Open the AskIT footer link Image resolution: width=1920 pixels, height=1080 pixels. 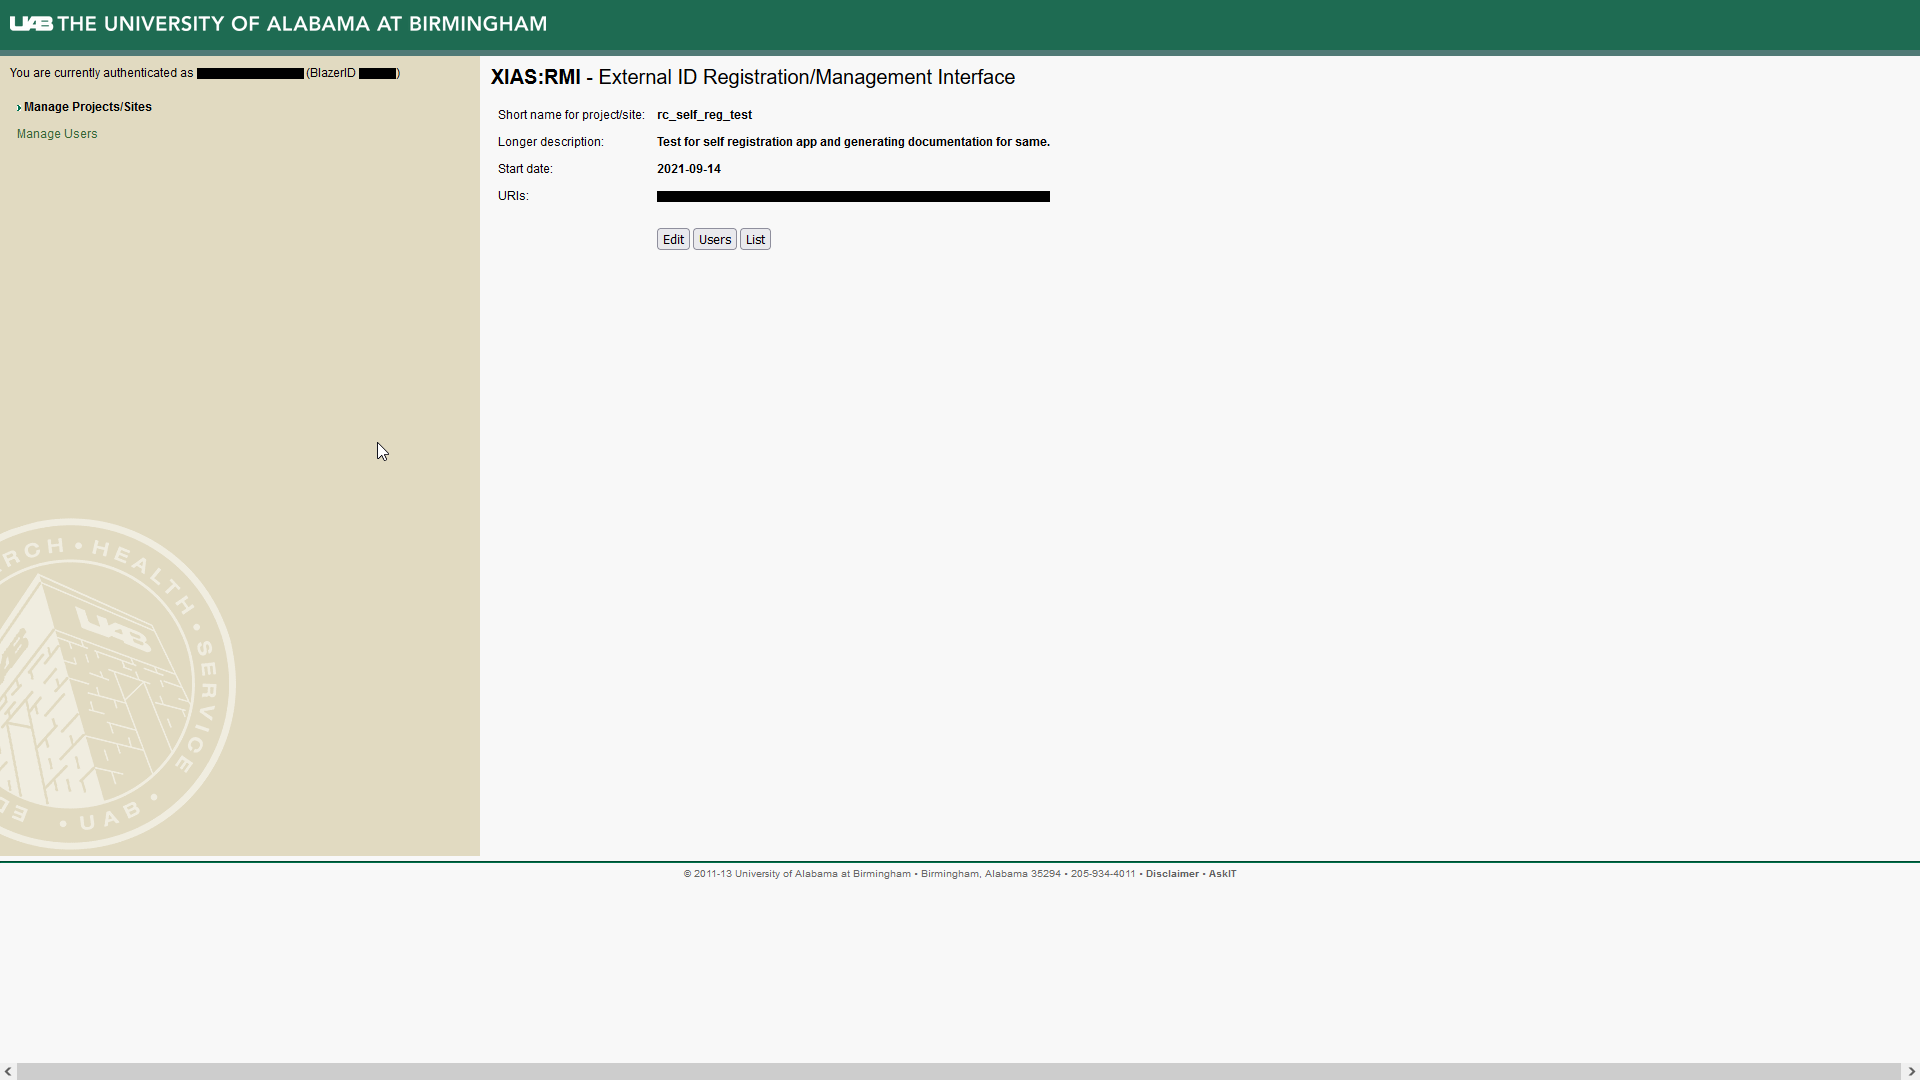point(1222,874)
